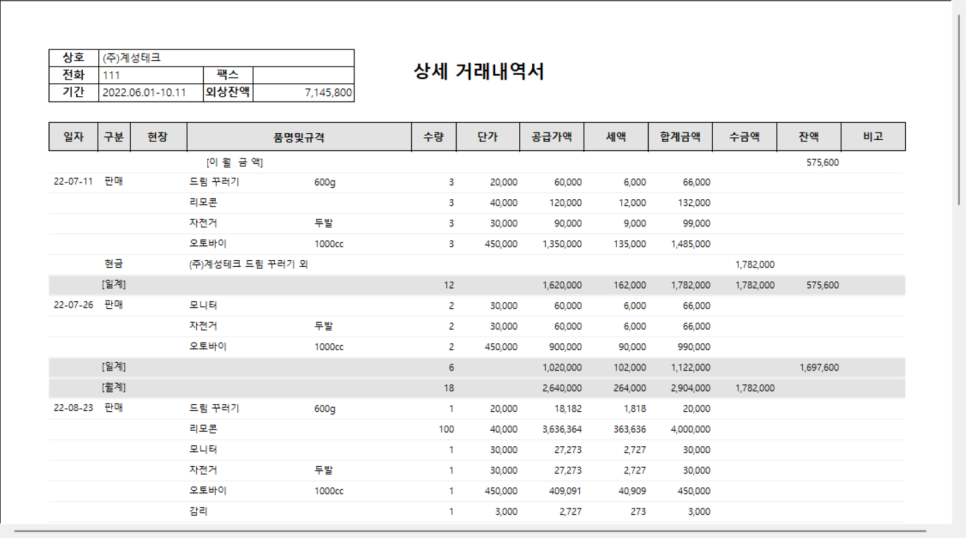966x538 pixels.
Task: Click the daily subtotal supply amount 1,620,000
Action: click(x=562, y=285)
